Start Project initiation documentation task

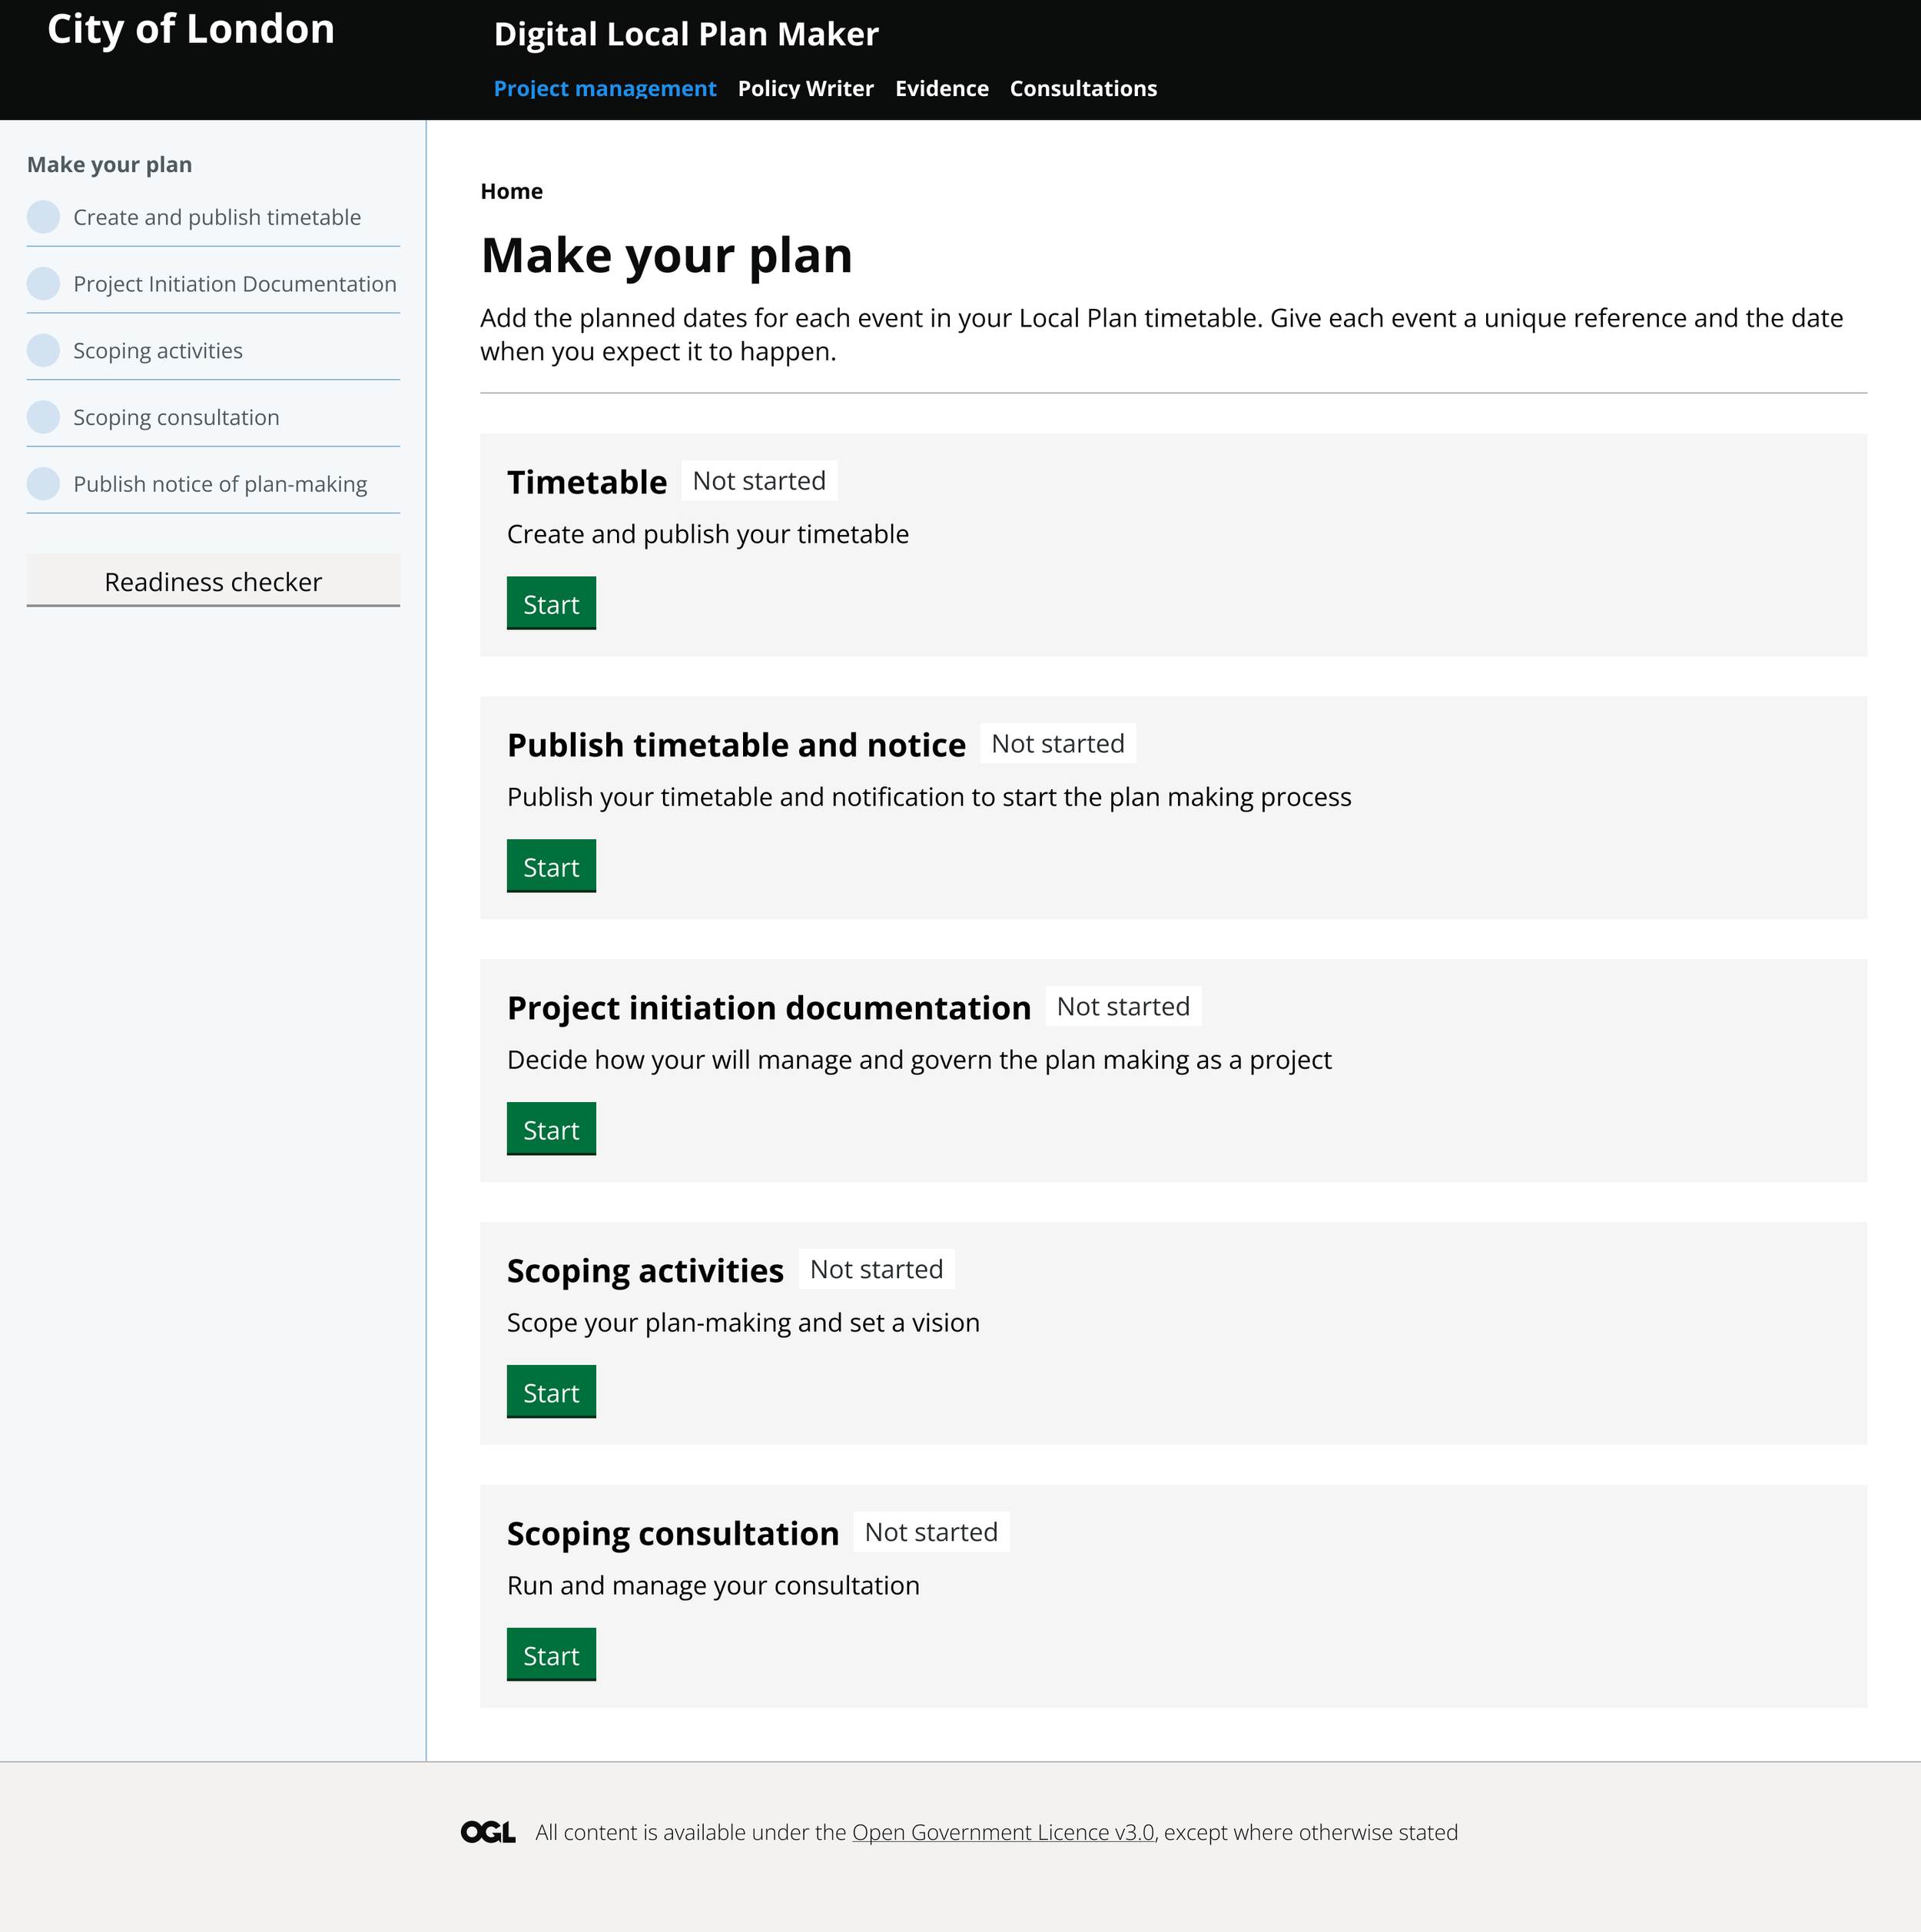551,1129
